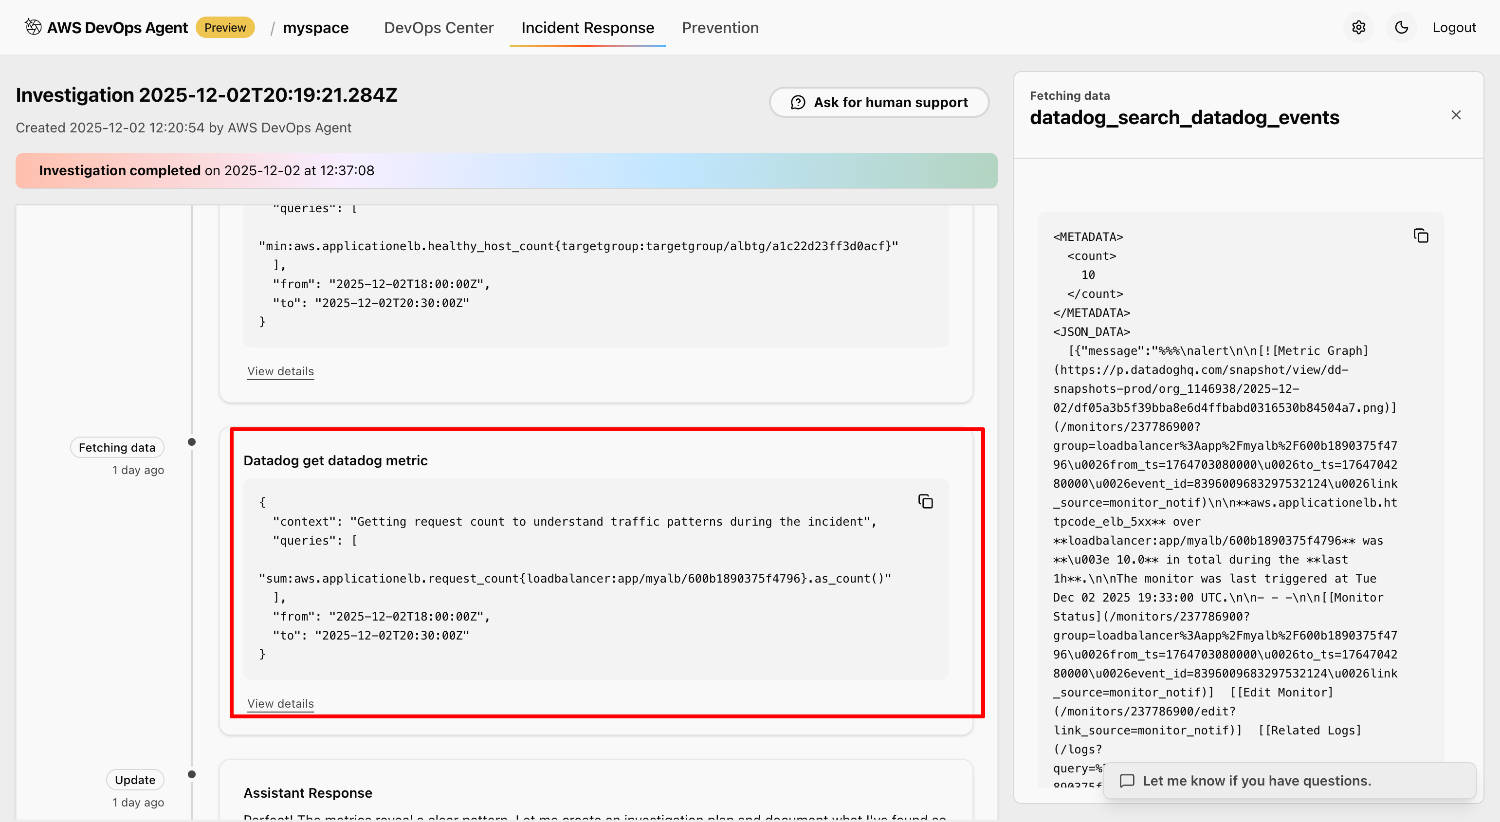Click the 1 day ago timestamp under Fetching data
Image resolution: width=1500 pixels, height=822 pixels.
(138, 470)
